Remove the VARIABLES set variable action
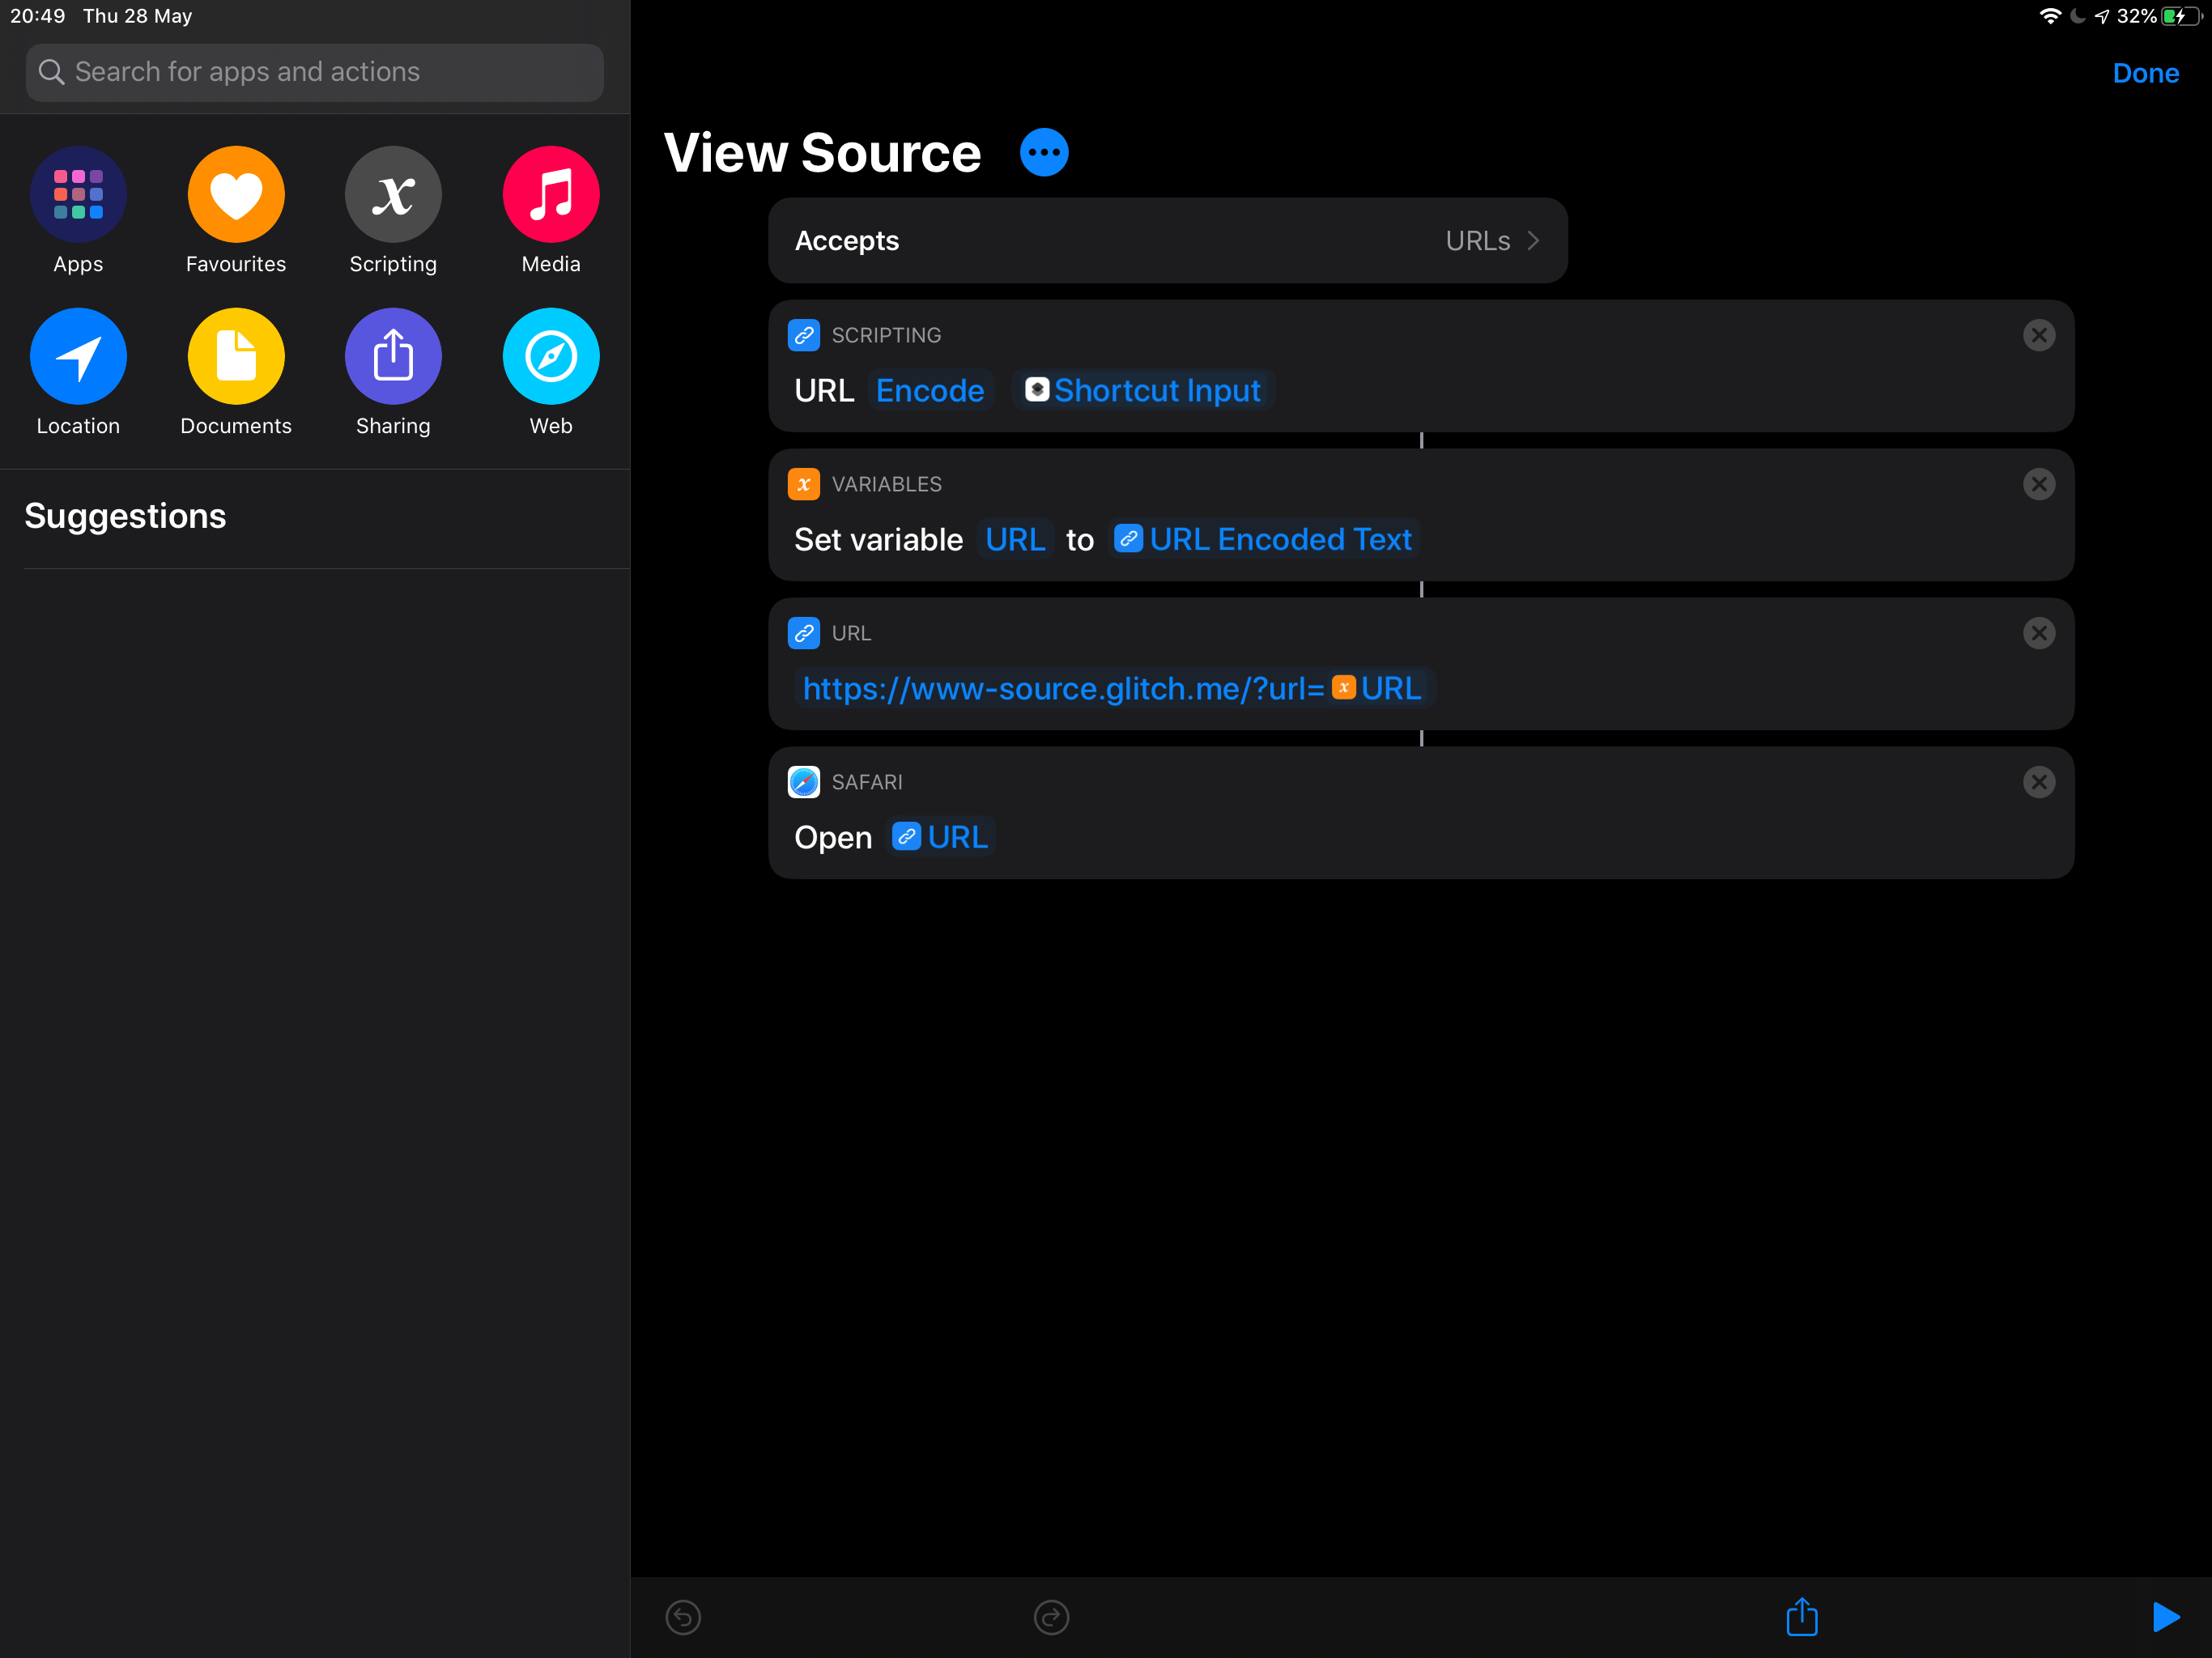 point(2040,484)
